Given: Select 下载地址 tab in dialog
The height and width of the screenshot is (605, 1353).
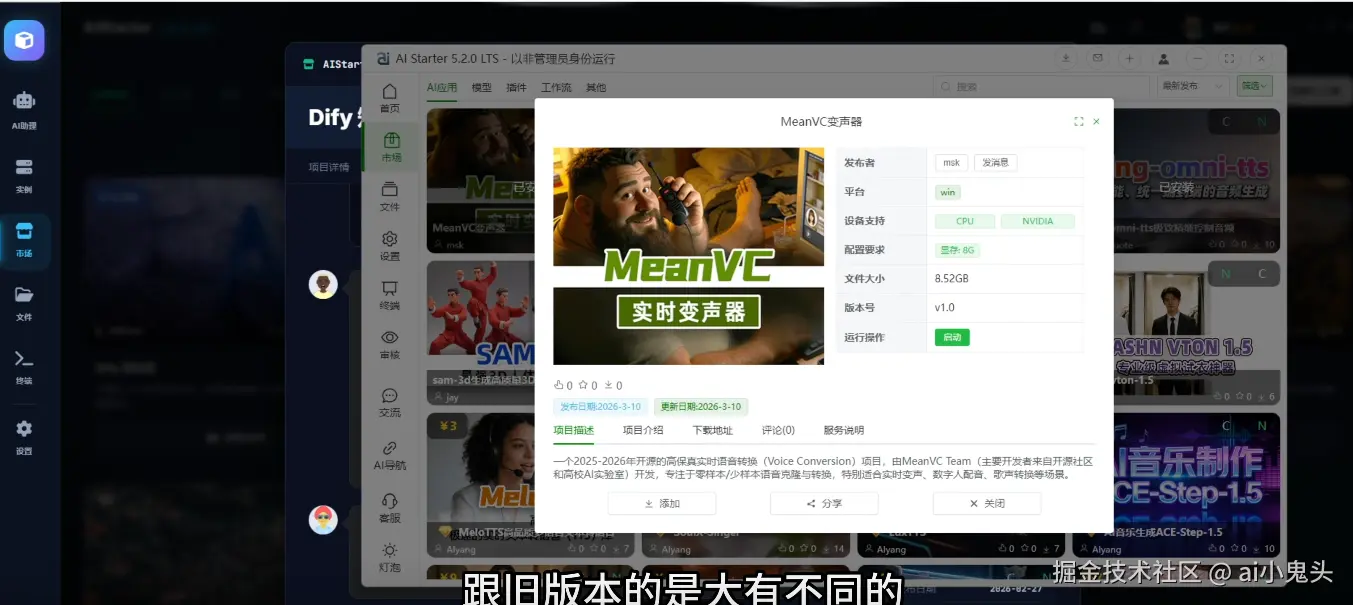Looking at the screenshot, I should tap(712, 430).
